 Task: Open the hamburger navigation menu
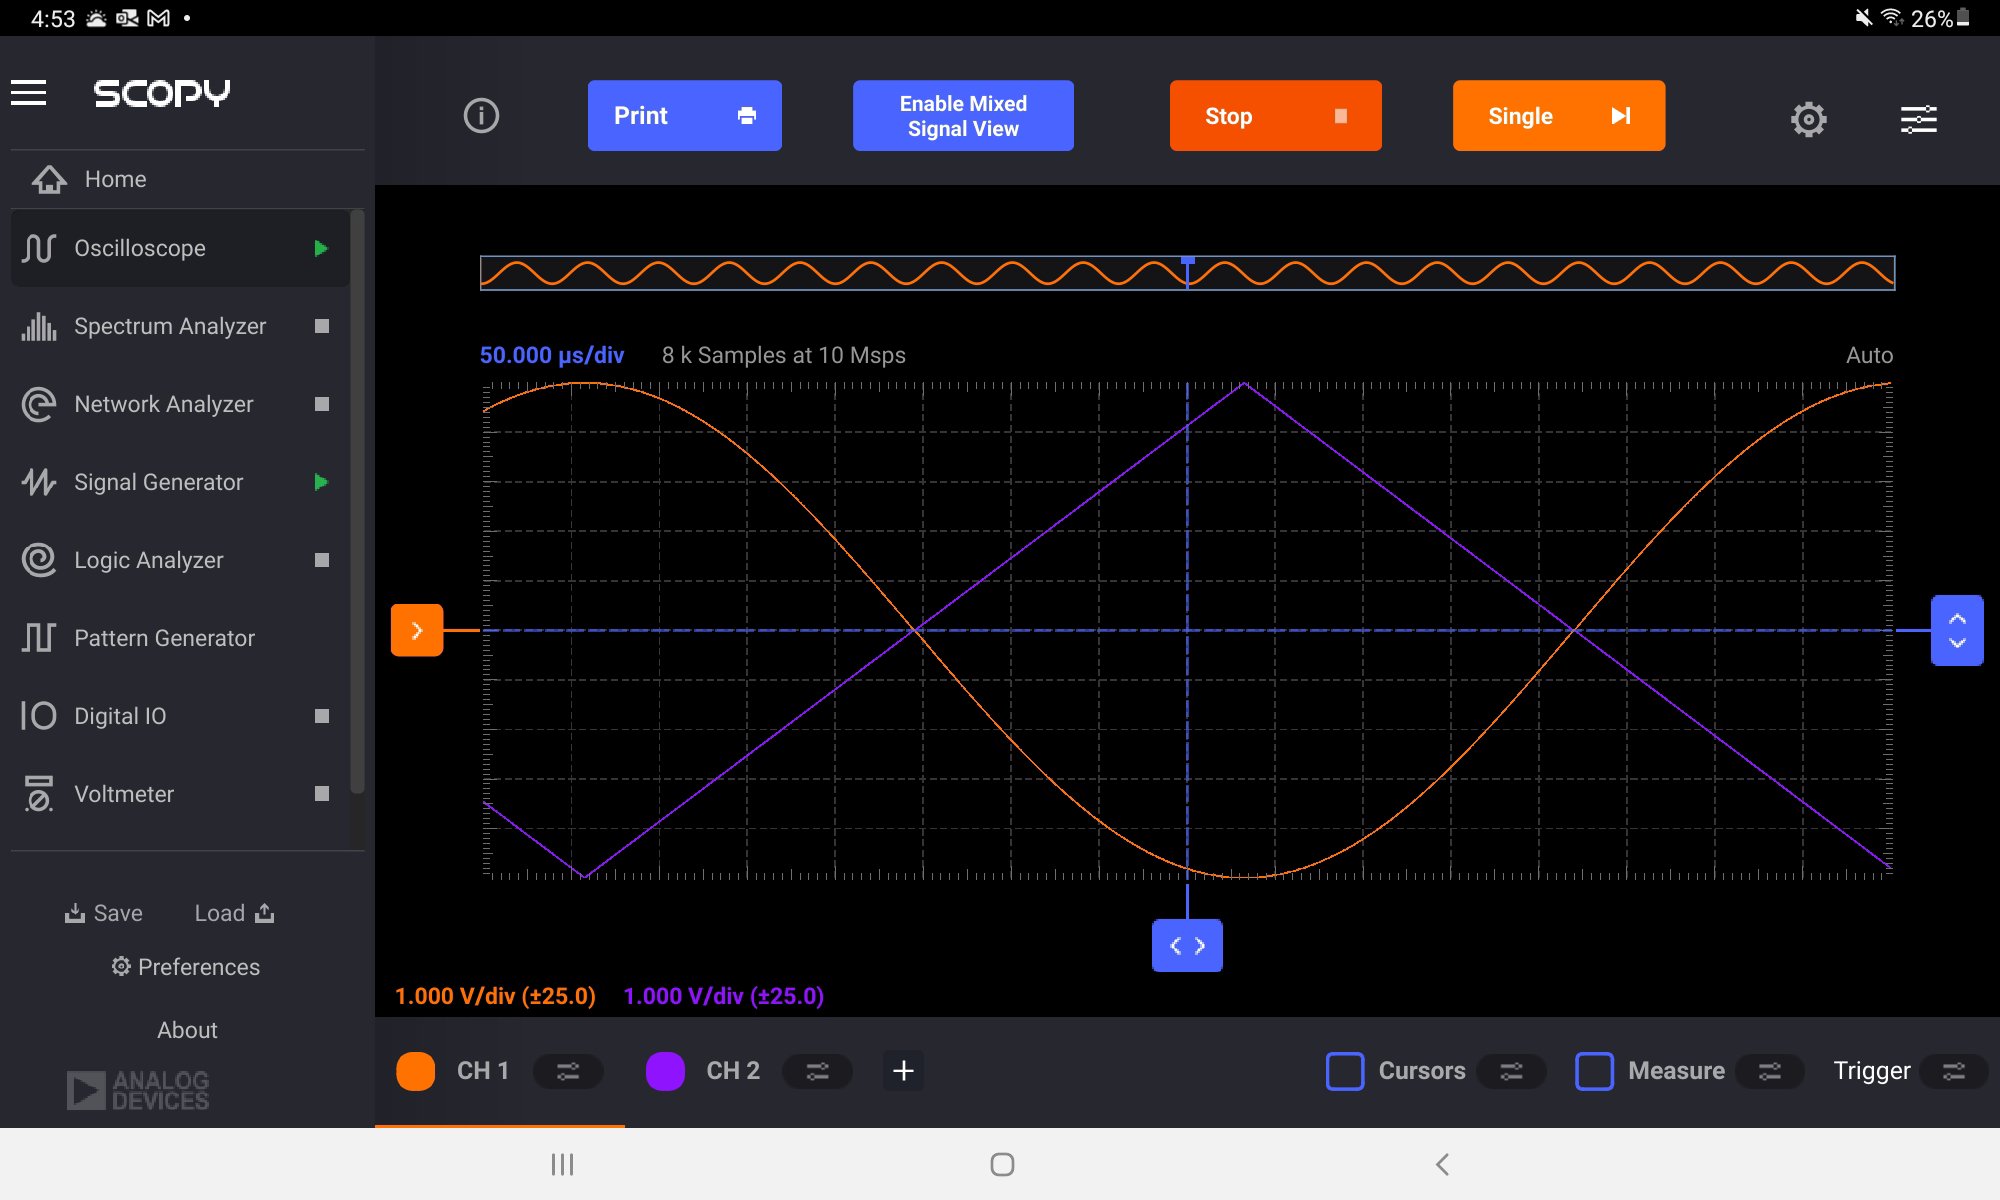coord(27,92)
